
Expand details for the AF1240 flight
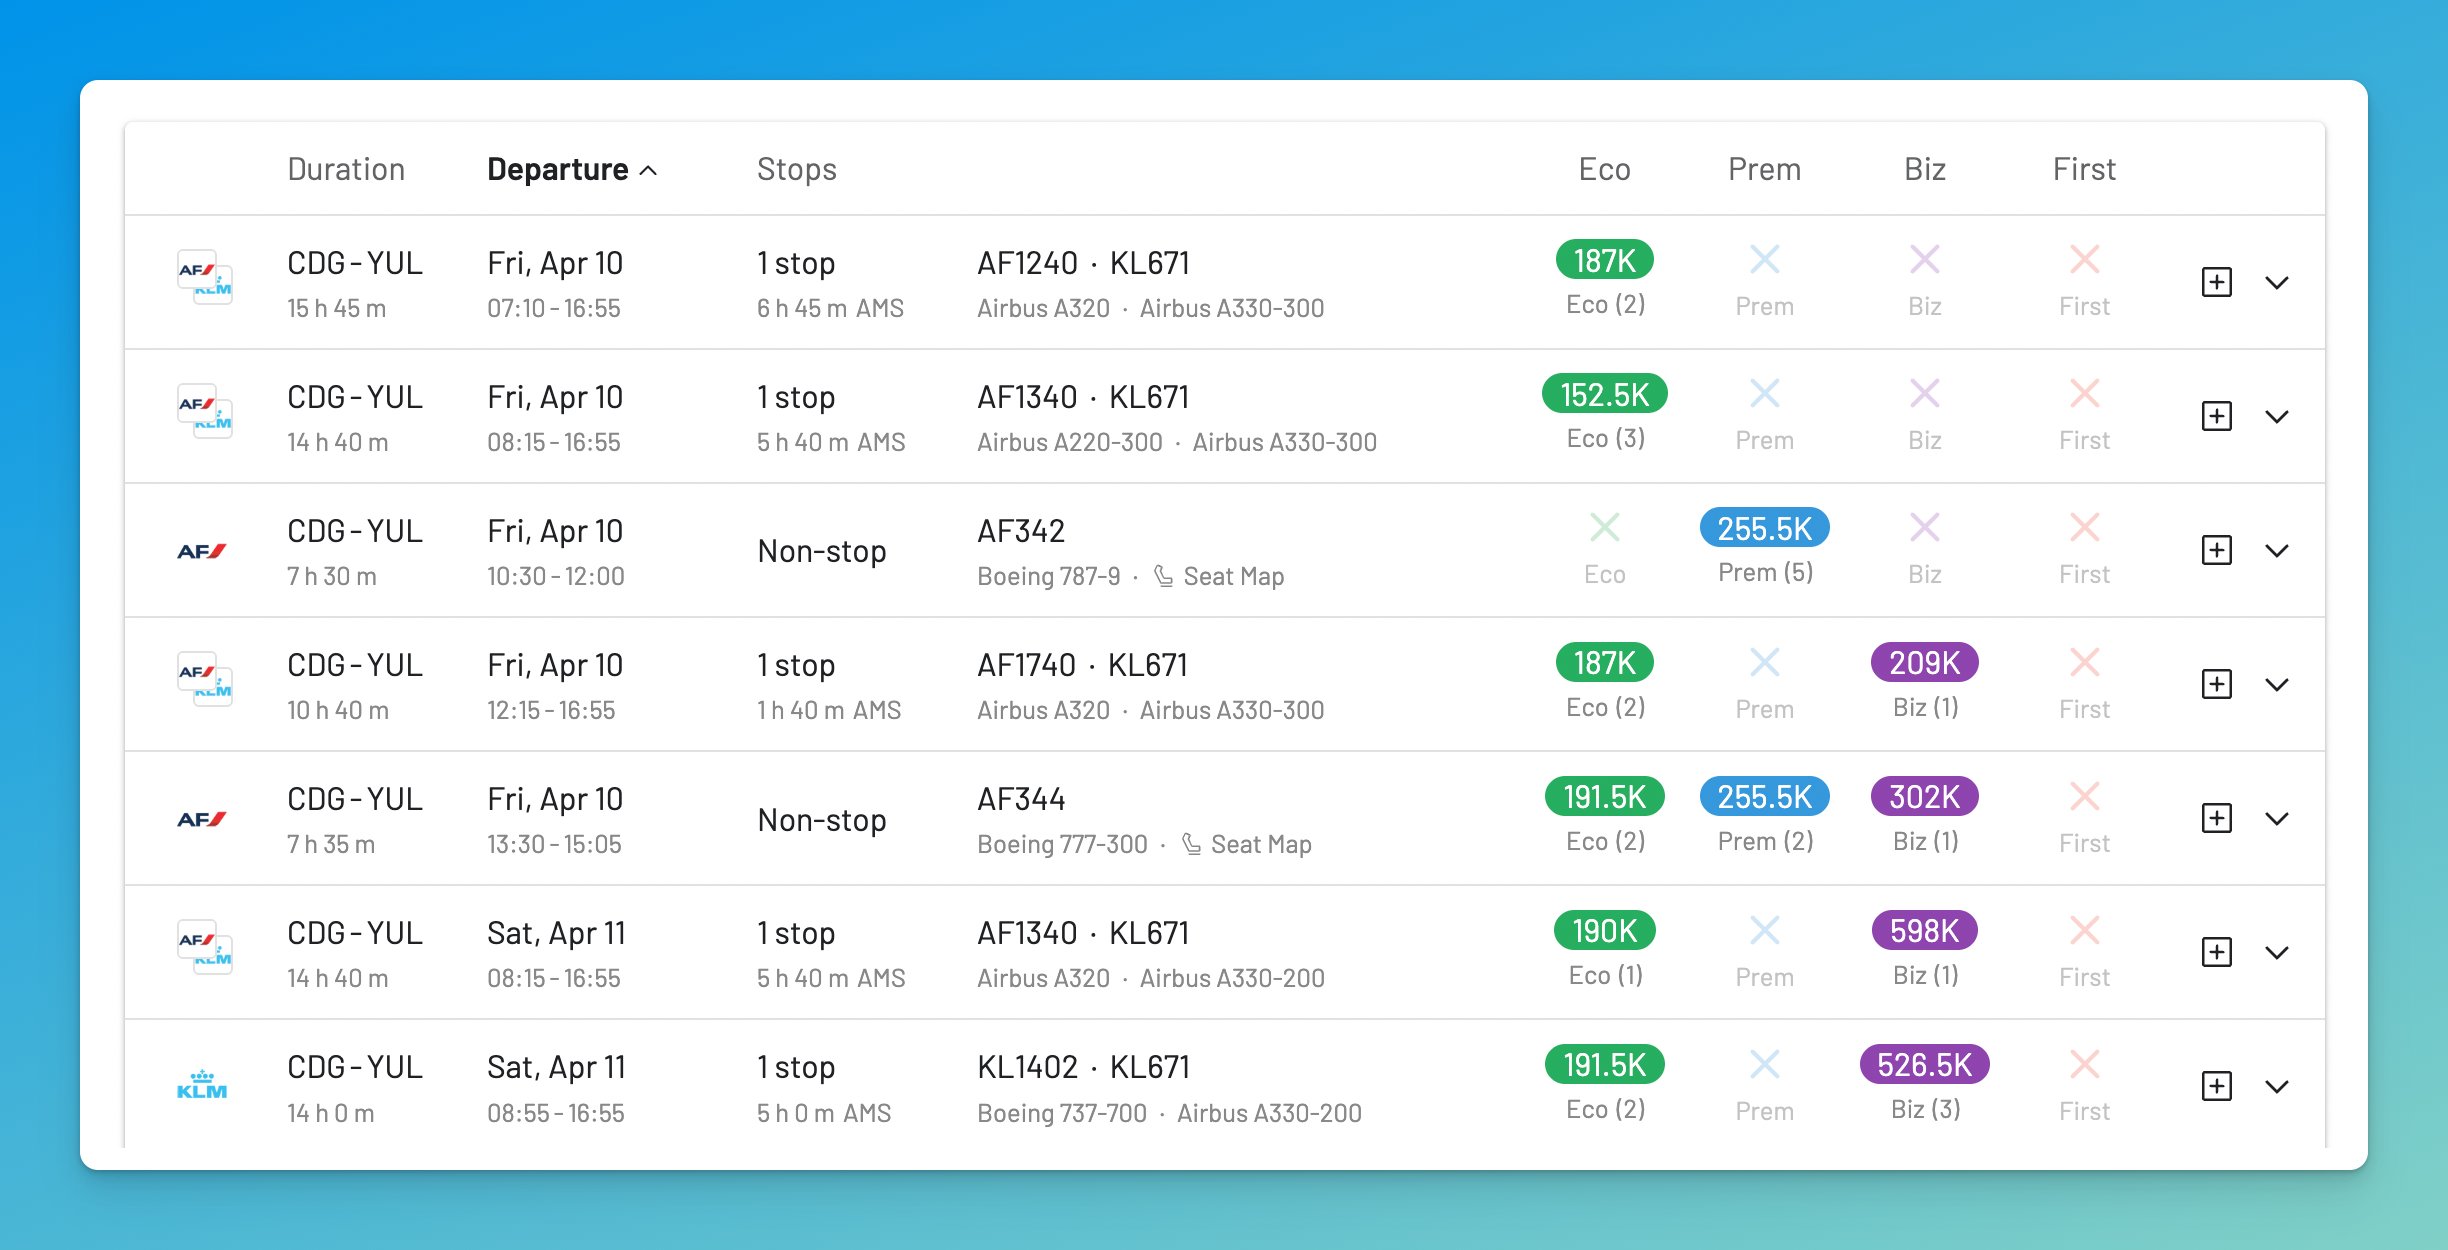[2279, 282]
